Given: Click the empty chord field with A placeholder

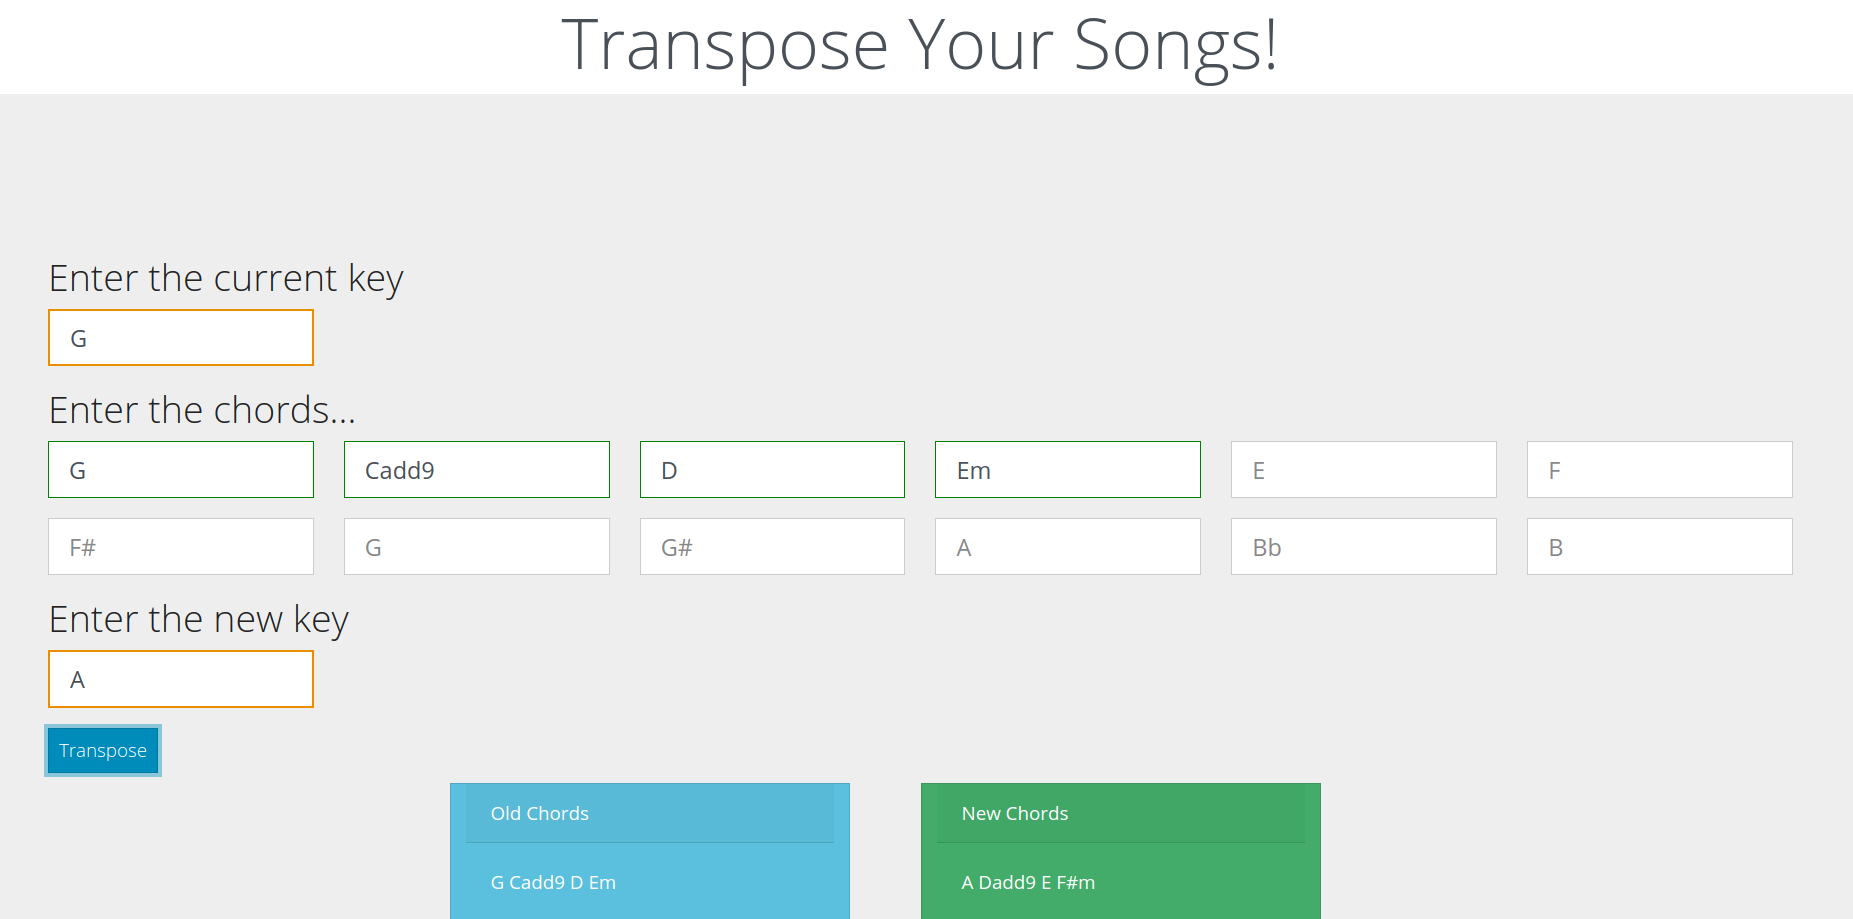Looking at the screenshot, I should 1067,547.
